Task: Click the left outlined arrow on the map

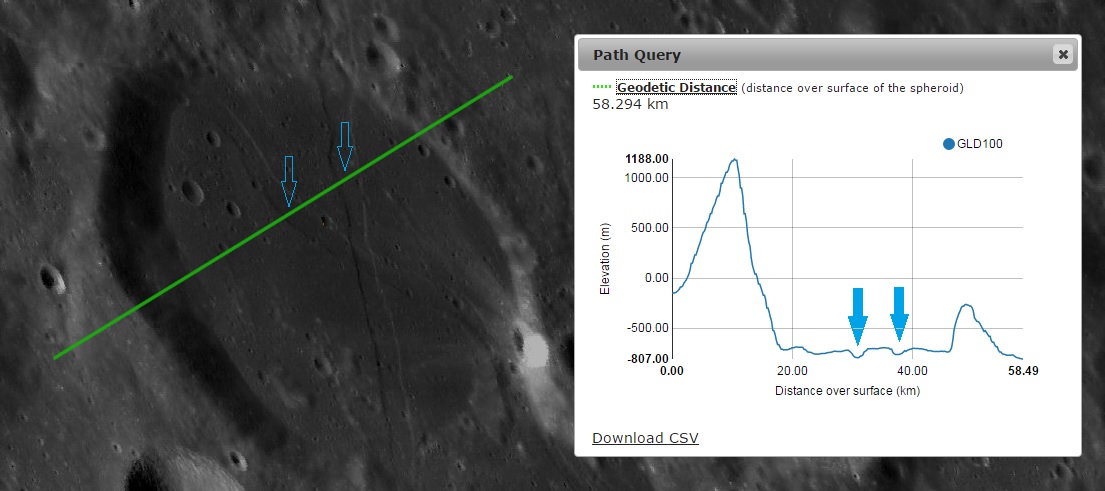Action: click(x=289, y=180)
